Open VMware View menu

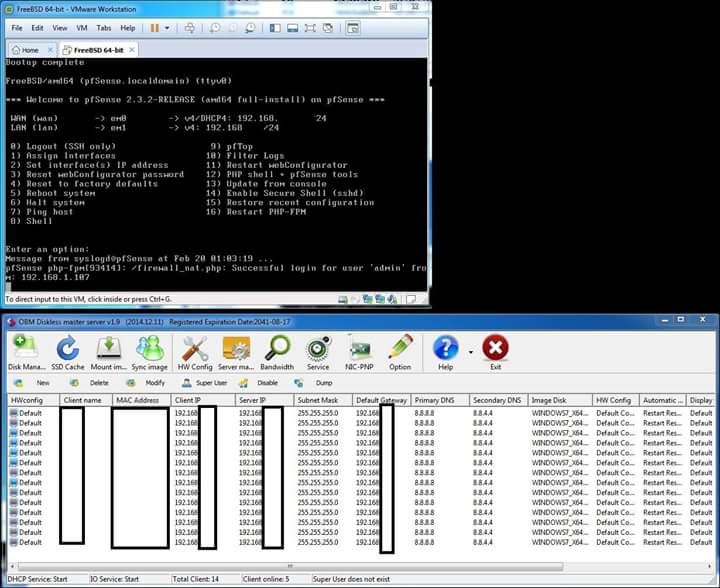[60, 28]
